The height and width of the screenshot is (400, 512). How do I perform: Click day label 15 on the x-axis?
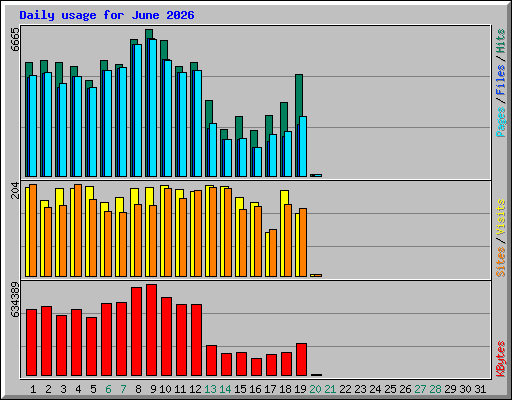tap(240, 389)
